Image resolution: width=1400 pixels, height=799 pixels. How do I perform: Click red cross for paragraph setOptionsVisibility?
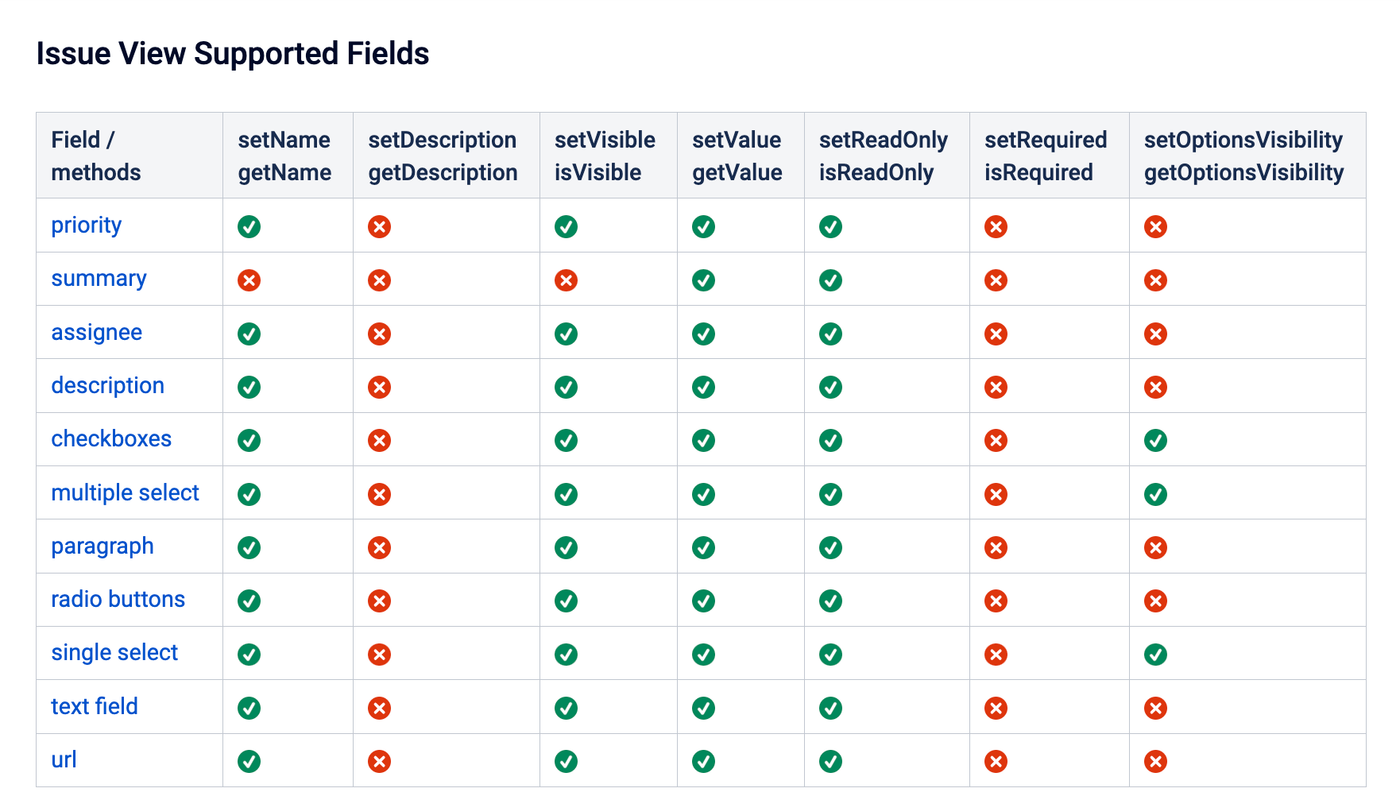coord(1155,548)
